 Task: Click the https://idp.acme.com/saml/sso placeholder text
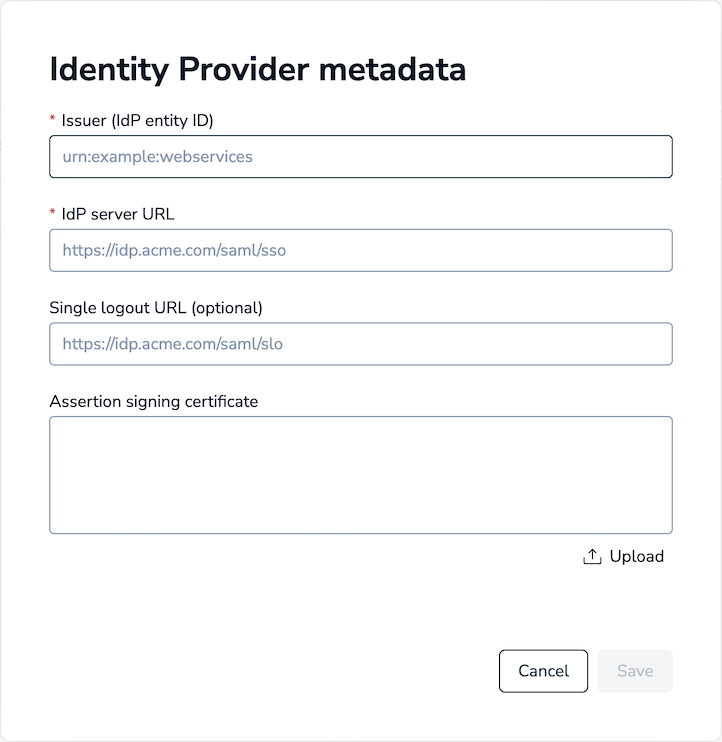pyautogui.click(x=174, y=250)
